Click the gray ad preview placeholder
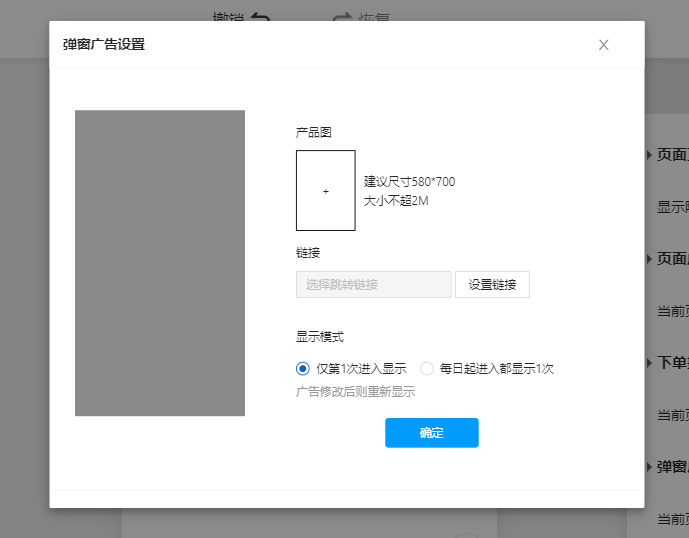 (x=160, y=263)
